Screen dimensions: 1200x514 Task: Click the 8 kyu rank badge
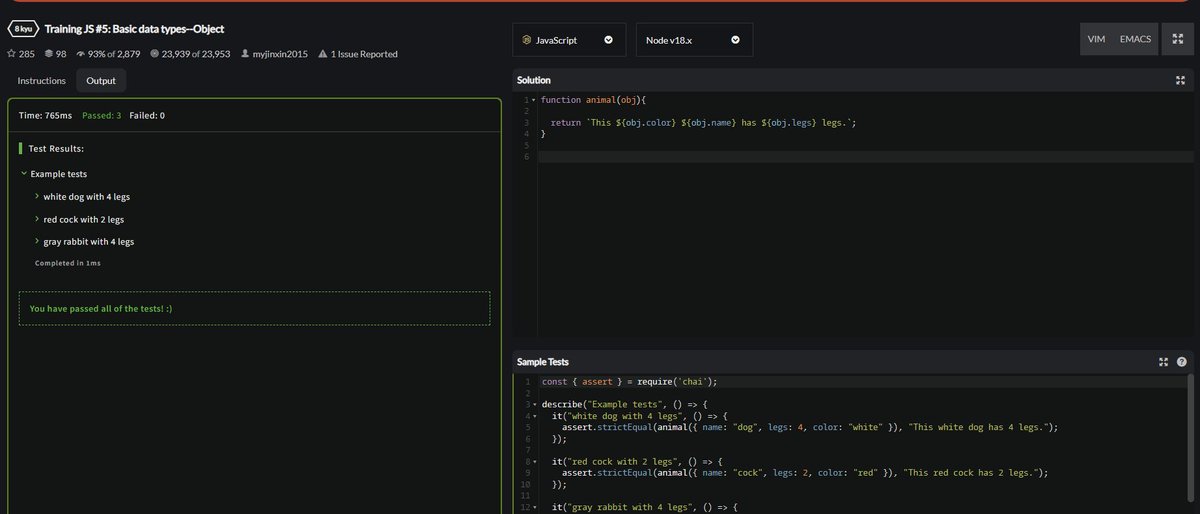click(25, 29)
